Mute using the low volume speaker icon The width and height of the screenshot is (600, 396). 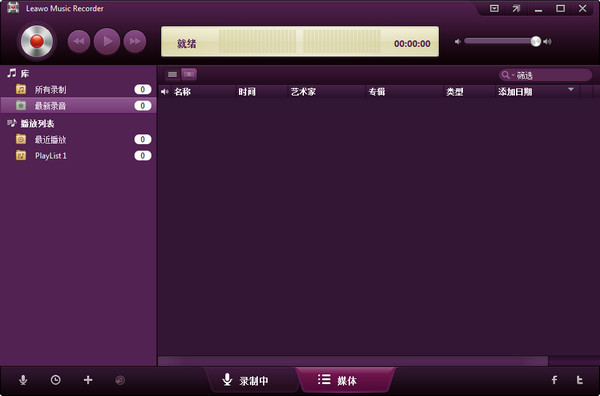pos(458,41)
